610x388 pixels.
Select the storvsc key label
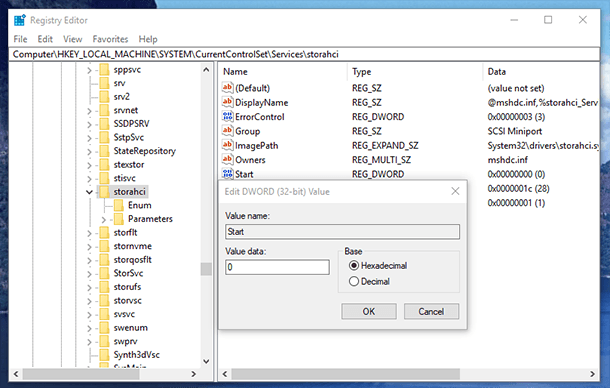coord(128,300)
